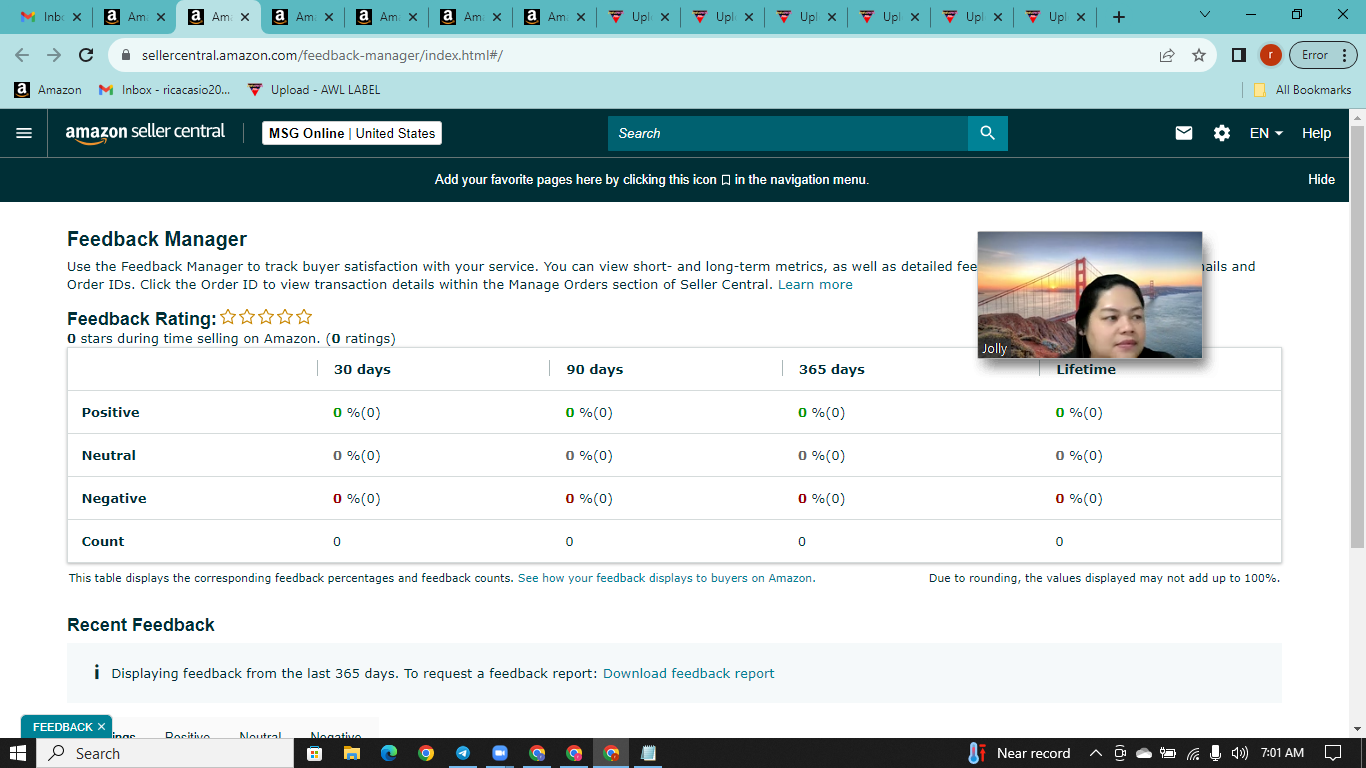1366x768 pixels.
Task: Click the Count row label
Action: [x=103, y=541]
